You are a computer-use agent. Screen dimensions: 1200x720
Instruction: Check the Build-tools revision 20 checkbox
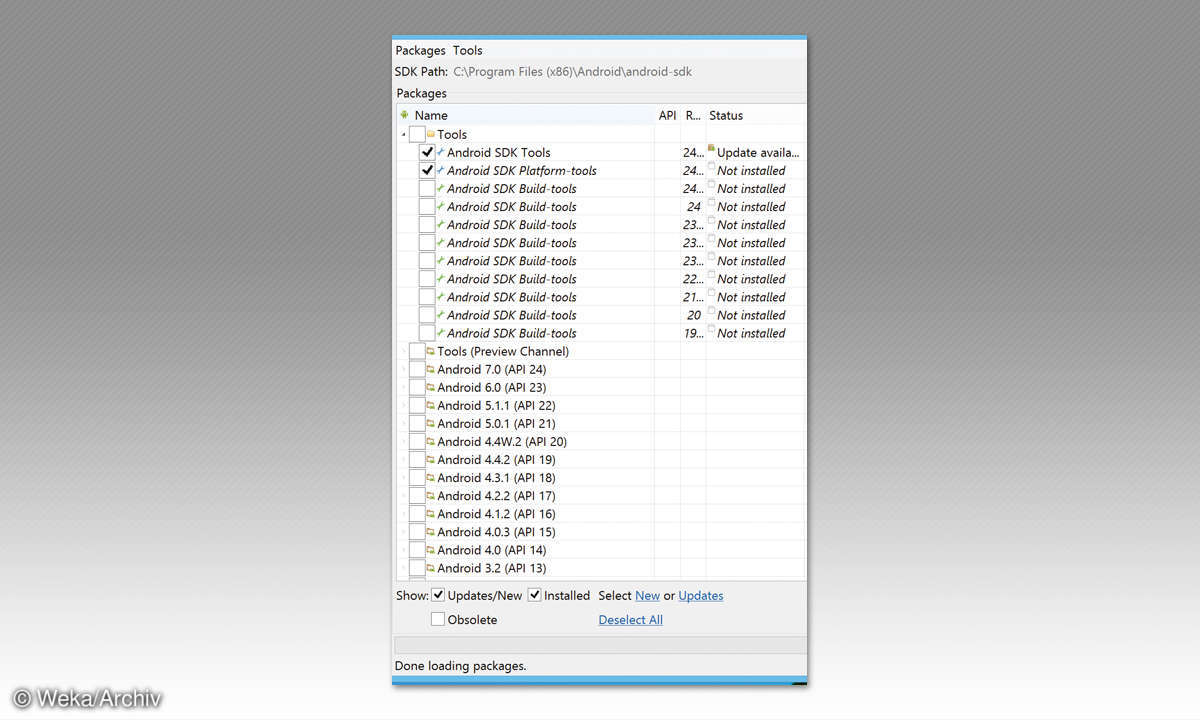coord(427,315)
